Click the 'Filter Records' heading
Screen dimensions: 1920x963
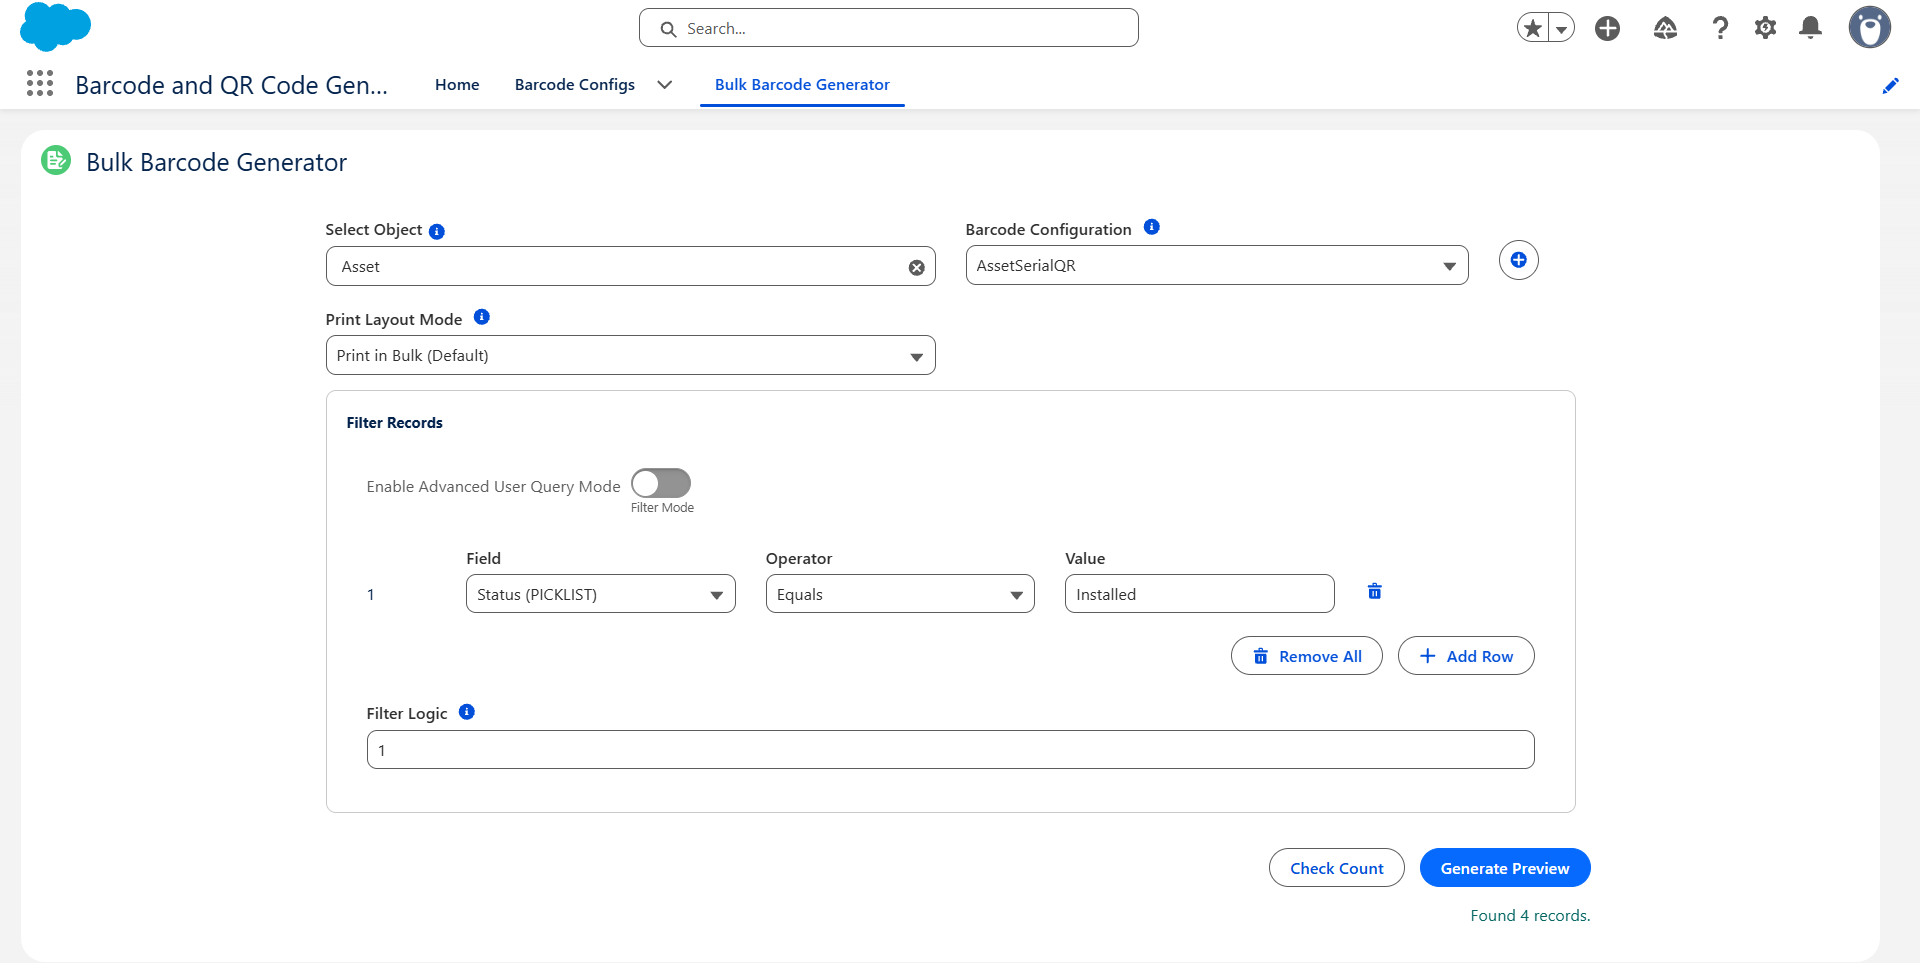coord(395,423)
